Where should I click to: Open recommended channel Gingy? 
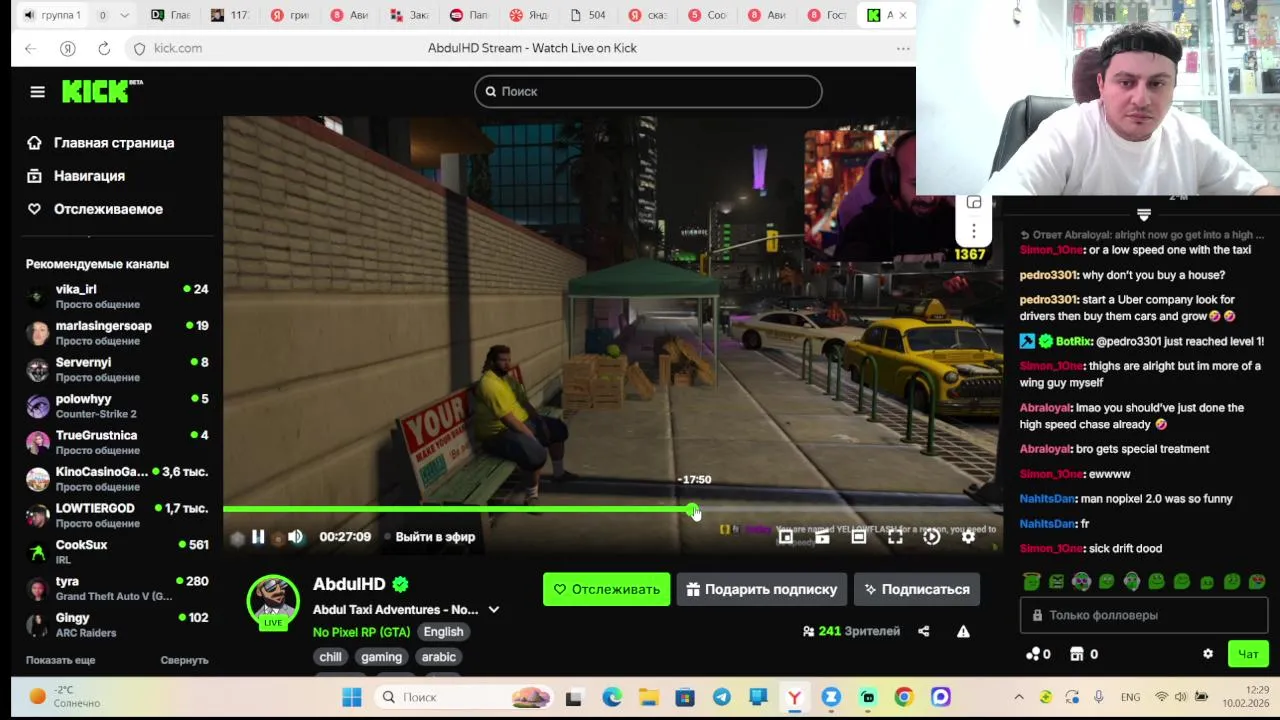tap(117, 625)
